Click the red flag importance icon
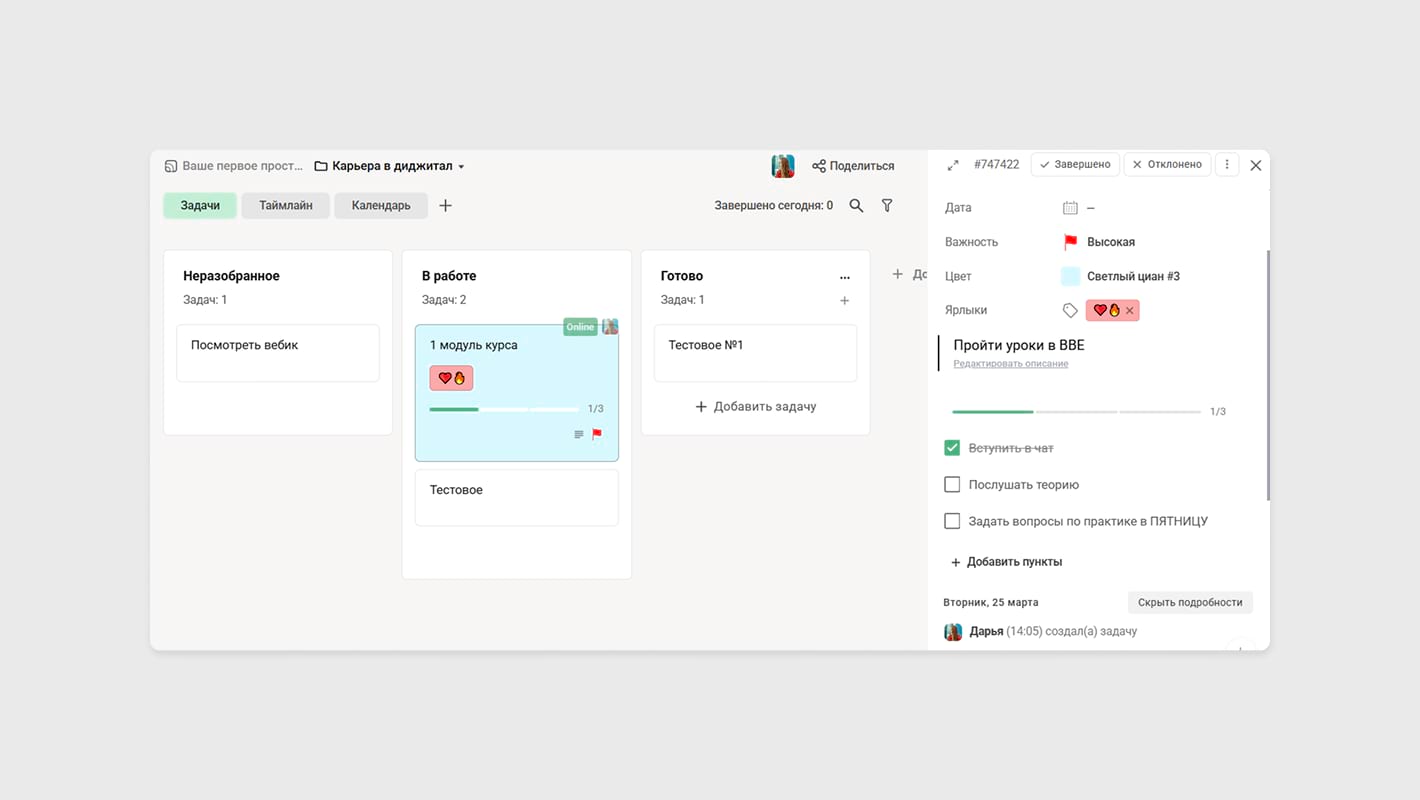 pyautogui.click(x=1071, y=242)
